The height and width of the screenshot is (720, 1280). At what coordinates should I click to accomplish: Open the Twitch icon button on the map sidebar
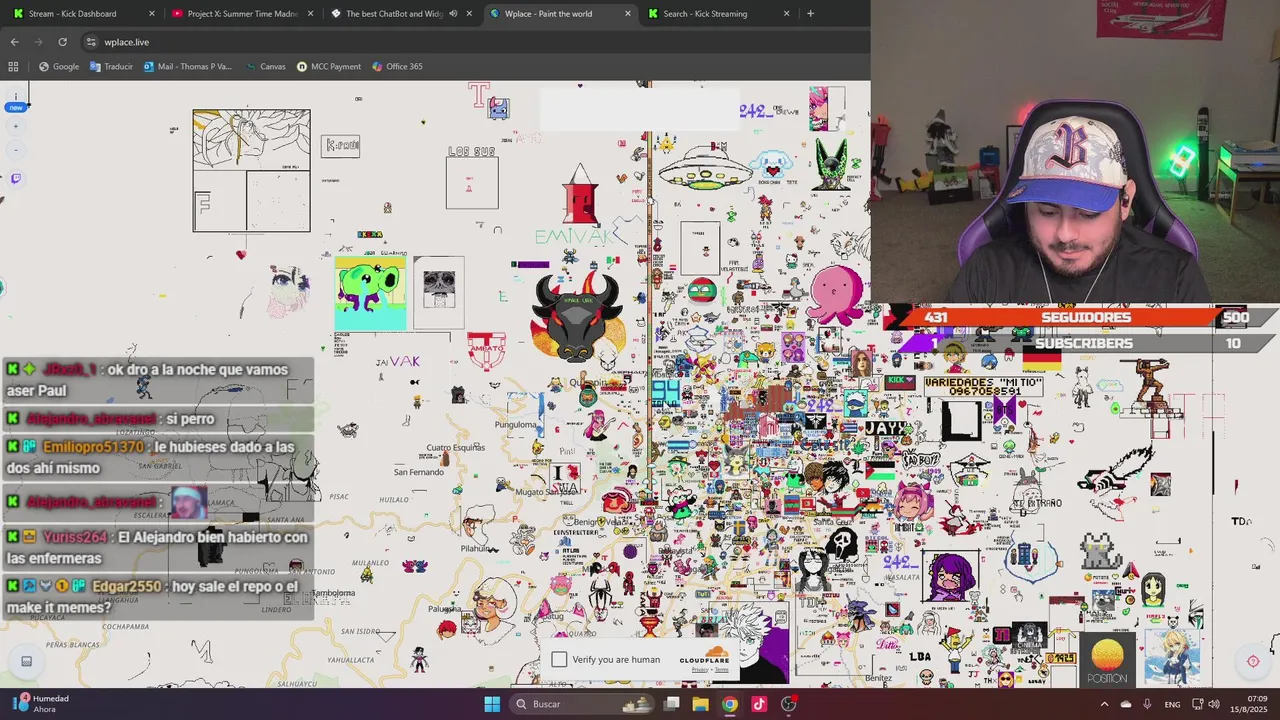point(16,178)
